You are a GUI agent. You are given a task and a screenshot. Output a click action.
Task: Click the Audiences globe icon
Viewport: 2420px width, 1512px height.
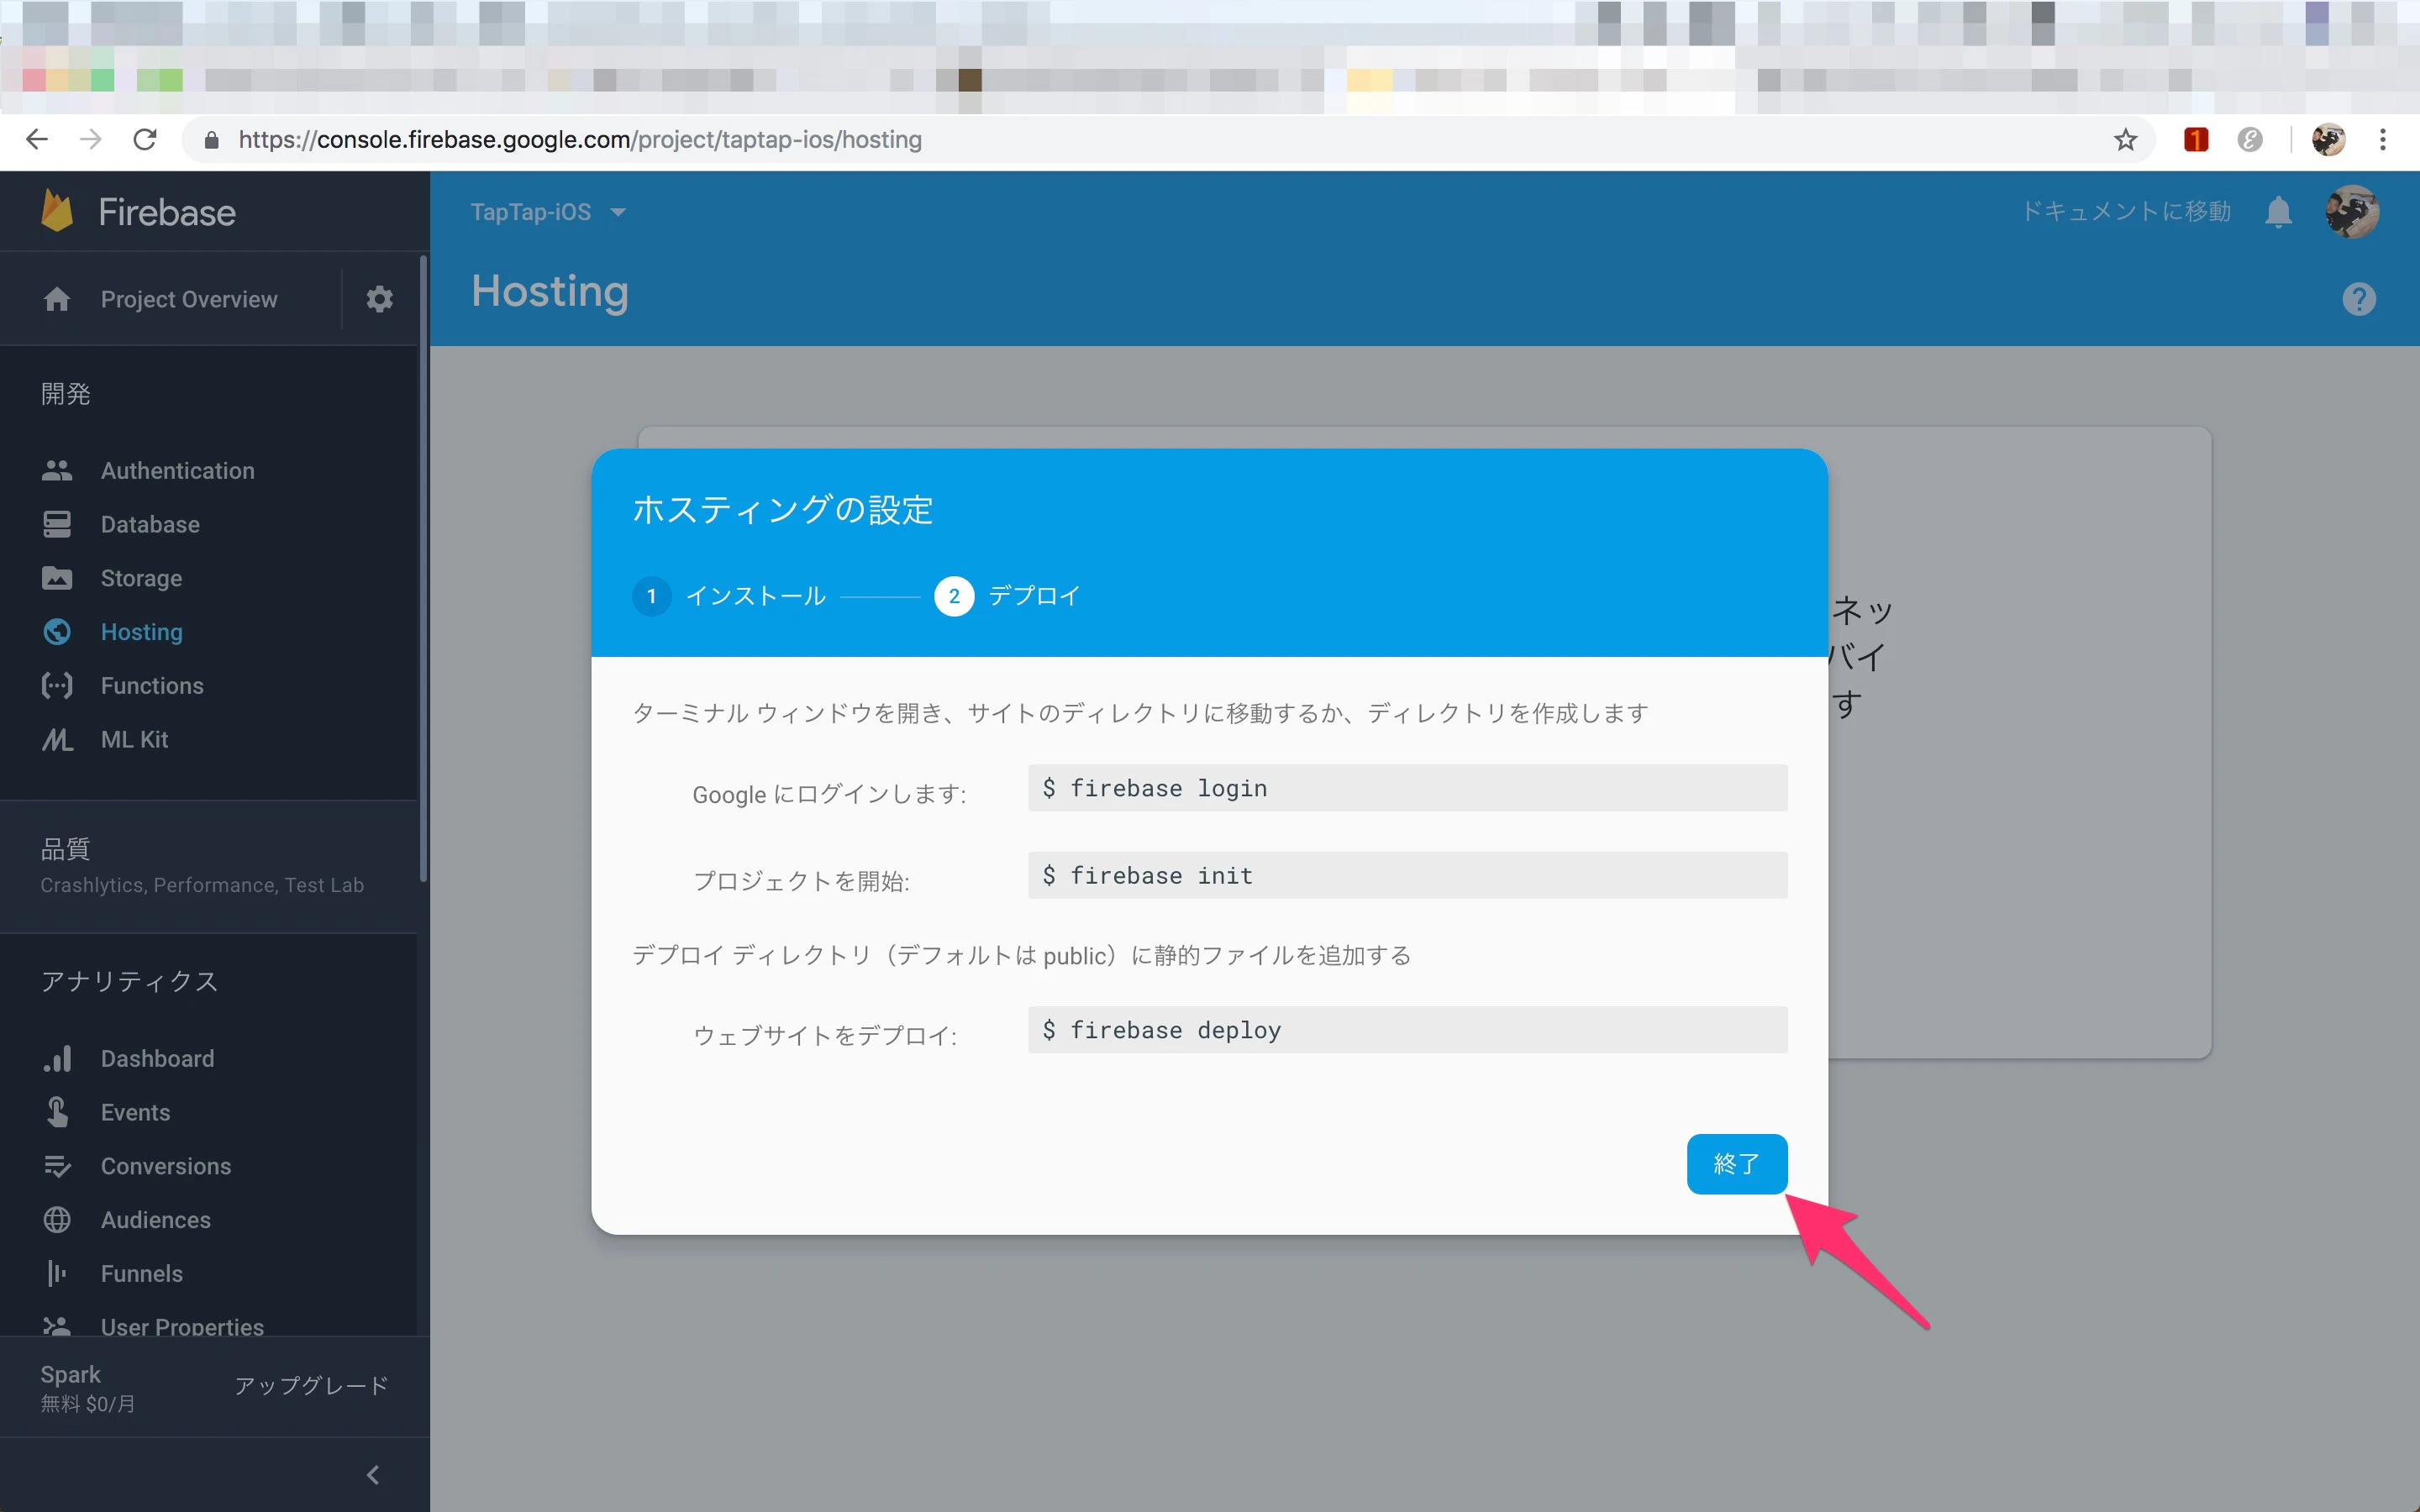pos(57,1220)
